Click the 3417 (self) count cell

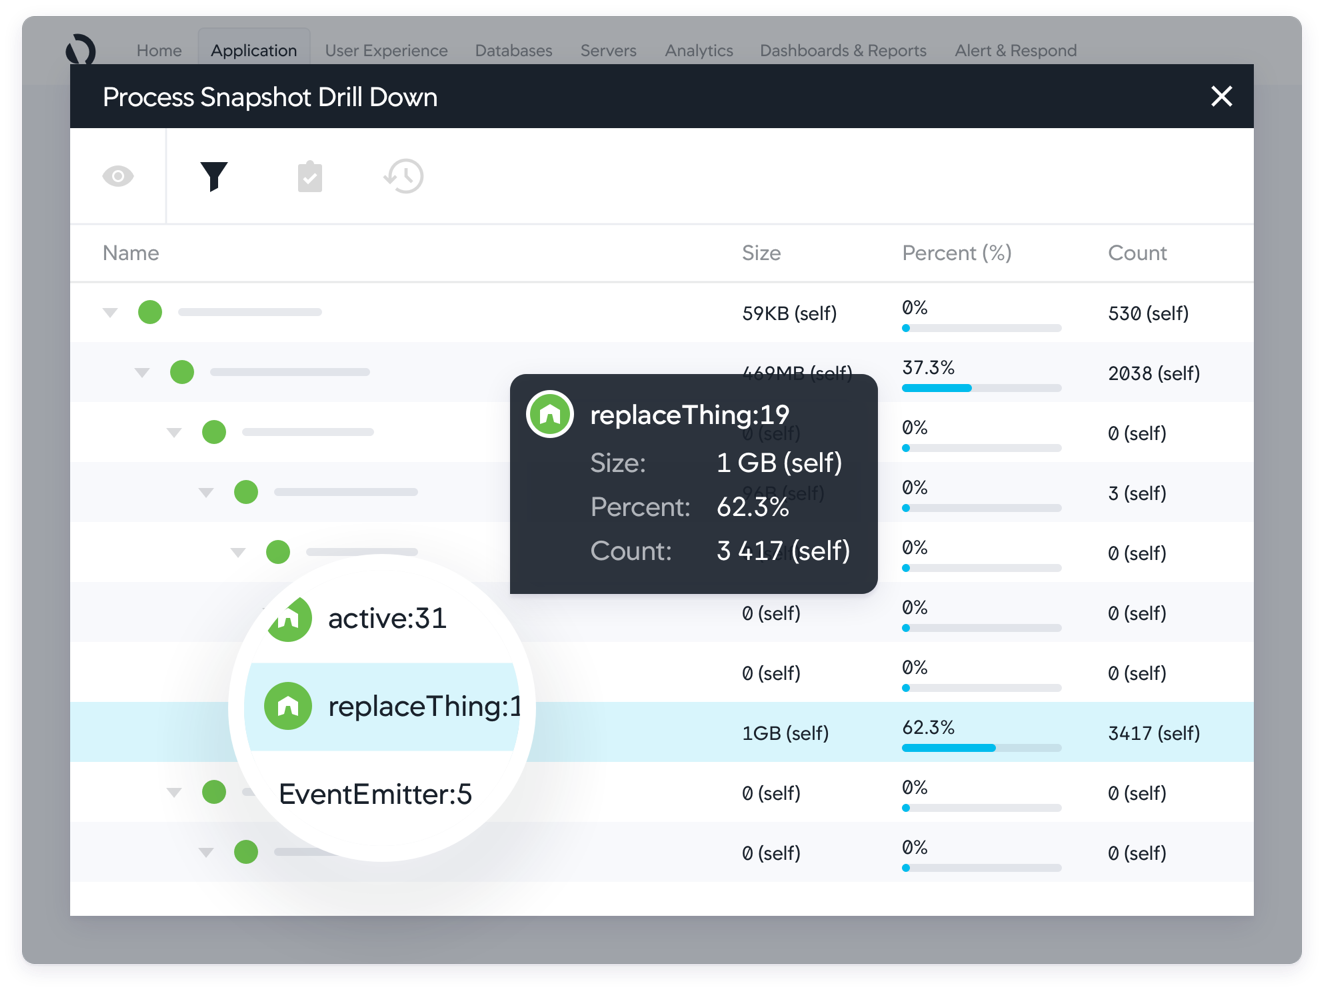click(x=1154, y=733)
